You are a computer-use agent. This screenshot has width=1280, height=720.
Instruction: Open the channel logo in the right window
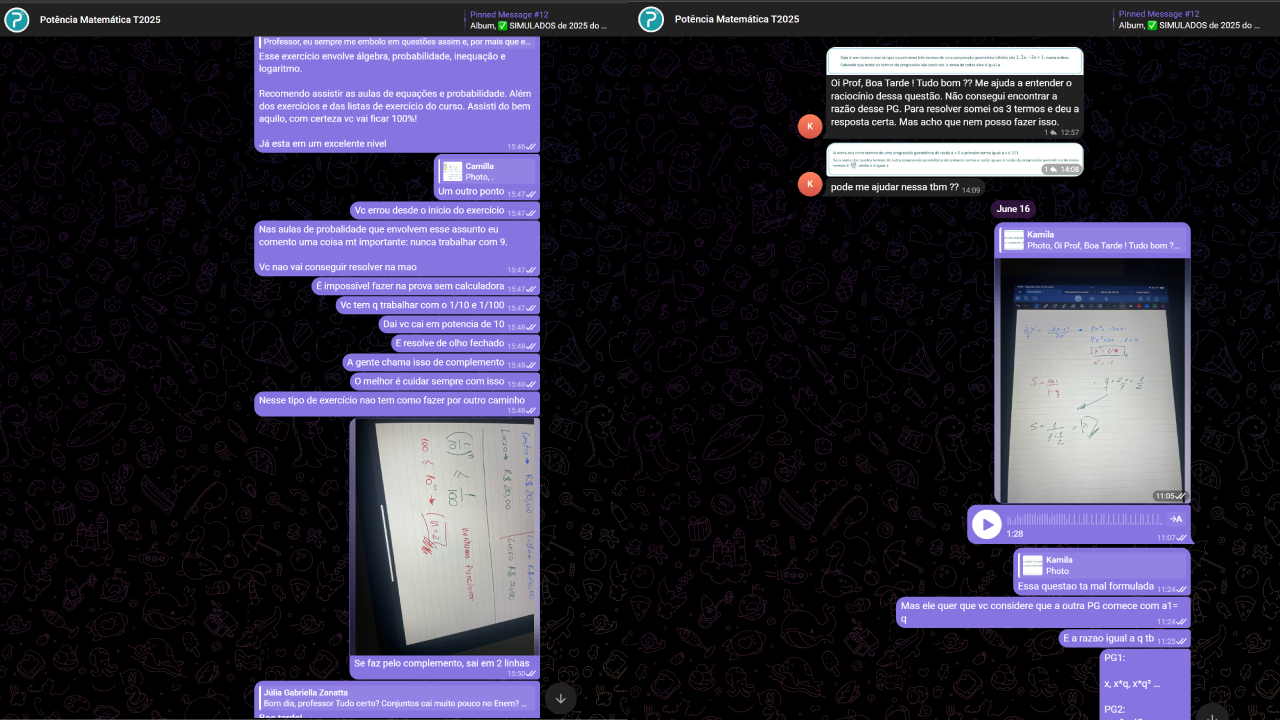pyautogui.click(x=651, y=19)
